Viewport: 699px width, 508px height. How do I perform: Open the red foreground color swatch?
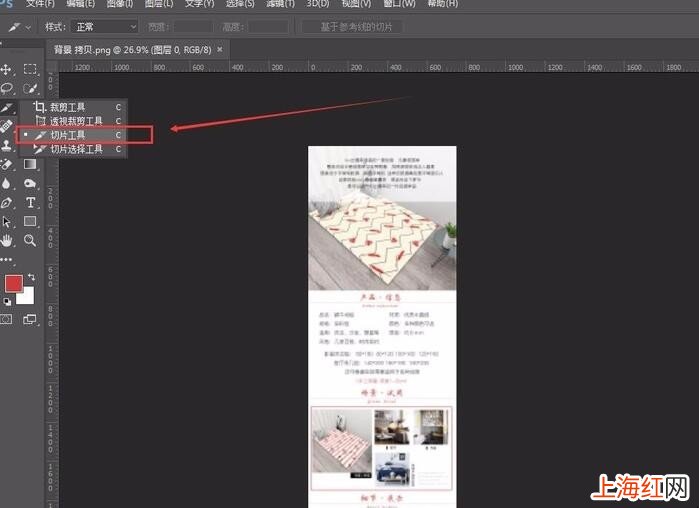13,283
